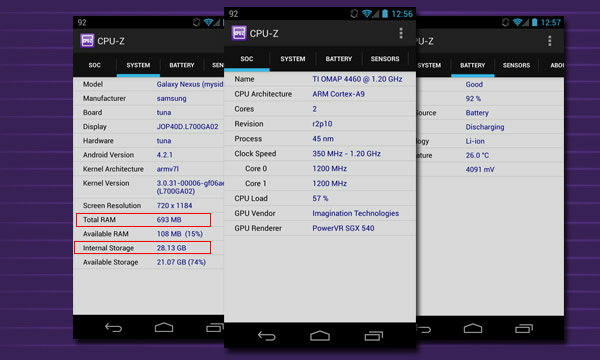Tap Recent apps button on middle screen
The width and height of the screenshot is (600, 360).
point(373,336)
